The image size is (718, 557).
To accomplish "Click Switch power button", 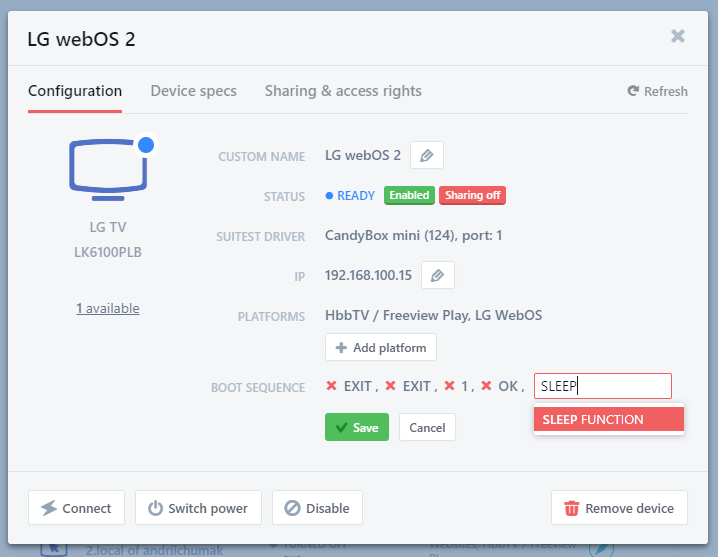I will pos(198,508).
